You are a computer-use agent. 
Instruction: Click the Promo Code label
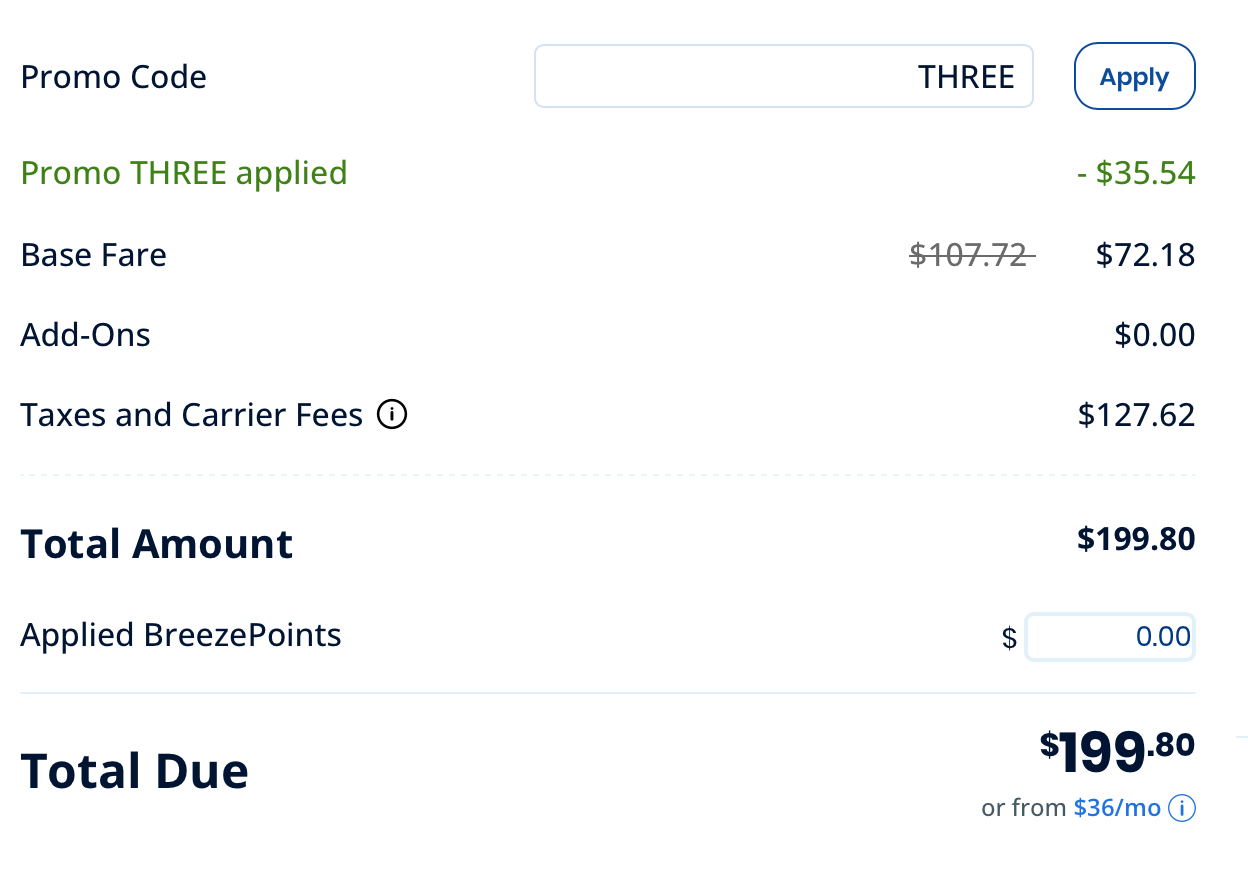tap(114, 77)
